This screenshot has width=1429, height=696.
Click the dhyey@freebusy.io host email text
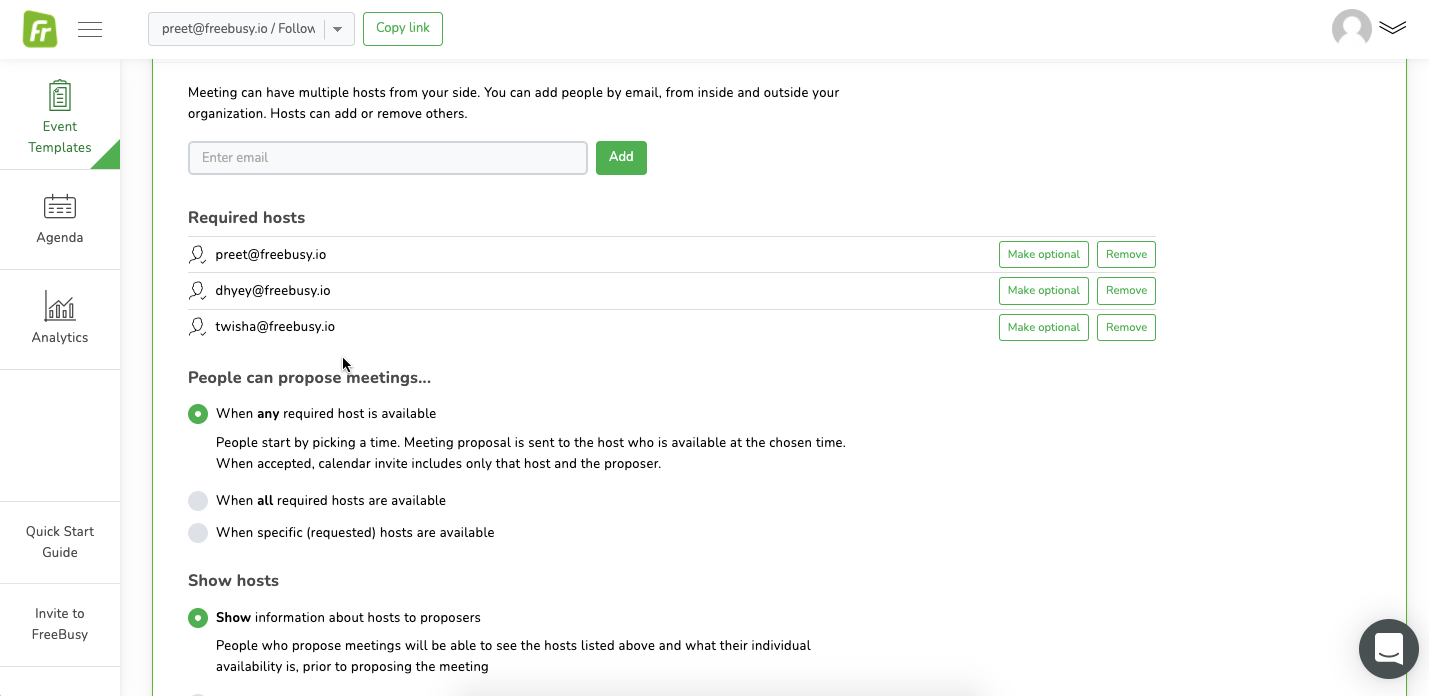click(x=273, y=291)
